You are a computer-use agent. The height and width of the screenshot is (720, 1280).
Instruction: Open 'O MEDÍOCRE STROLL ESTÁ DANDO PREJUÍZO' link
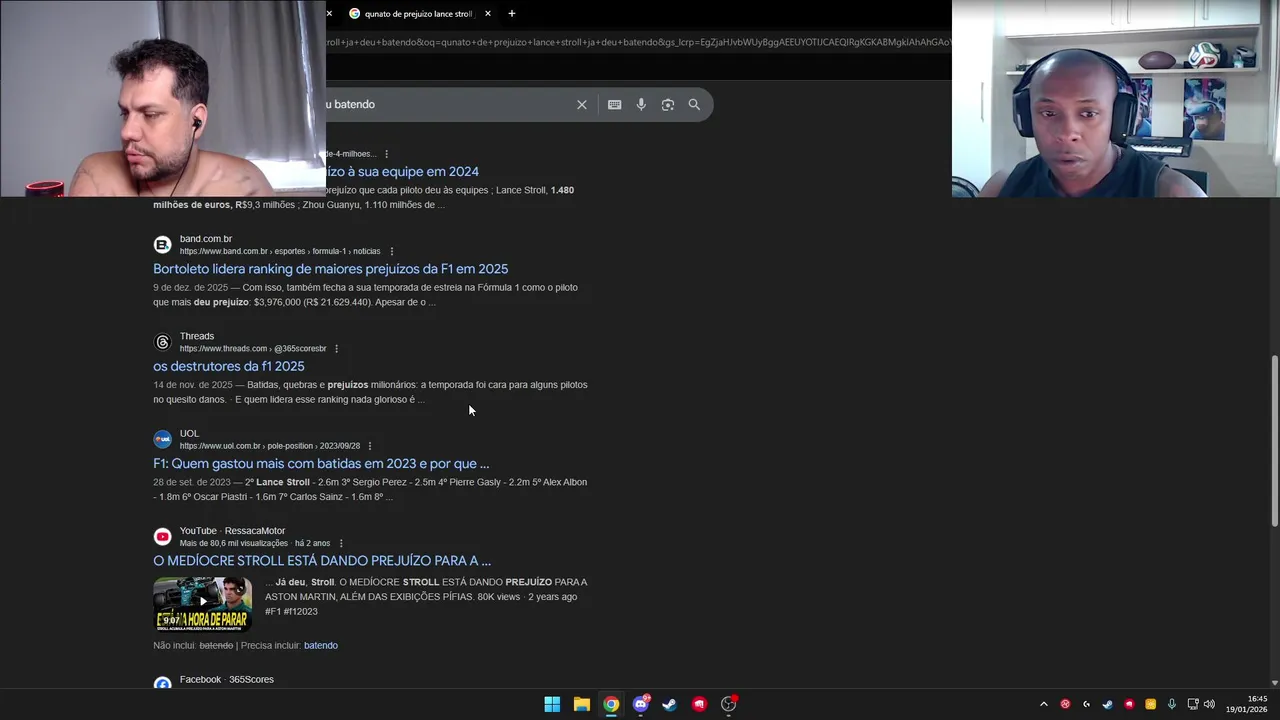click(322, 561)
